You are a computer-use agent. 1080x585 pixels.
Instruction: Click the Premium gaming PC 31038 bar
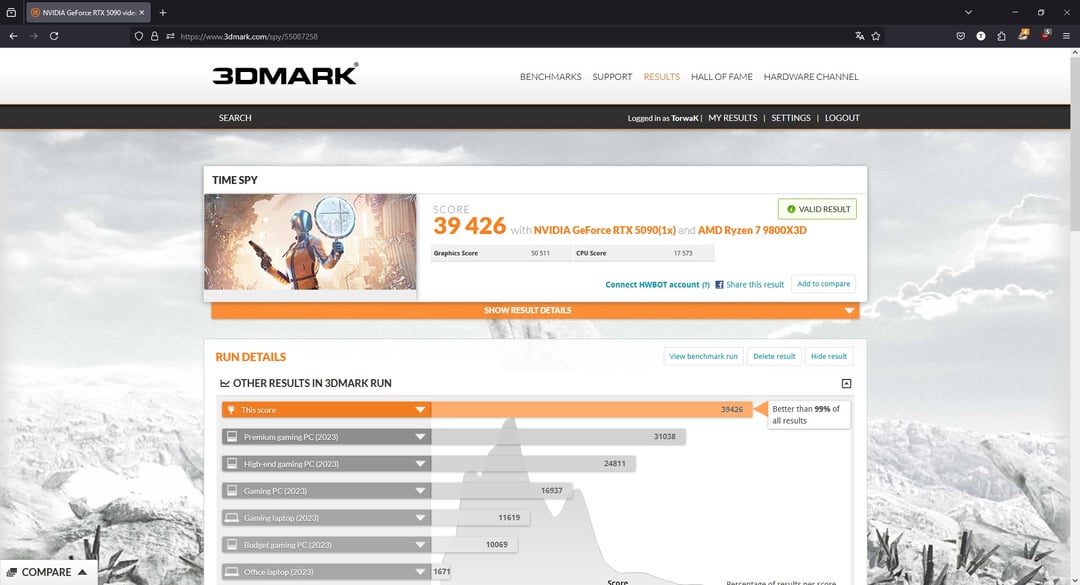[559, 437]
